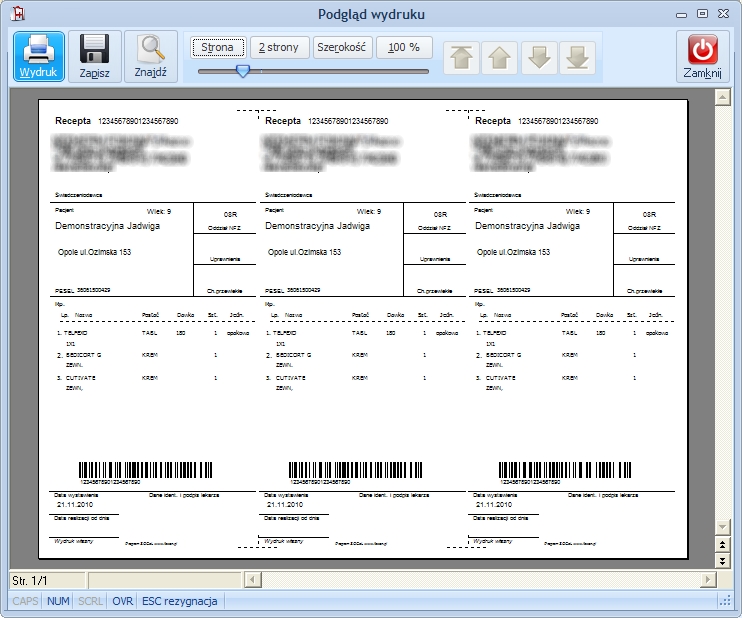The width and height of the screenshot is (742, 618).
Task: Click the page up double-arrow stepper
Action: [x=722, y=545]
